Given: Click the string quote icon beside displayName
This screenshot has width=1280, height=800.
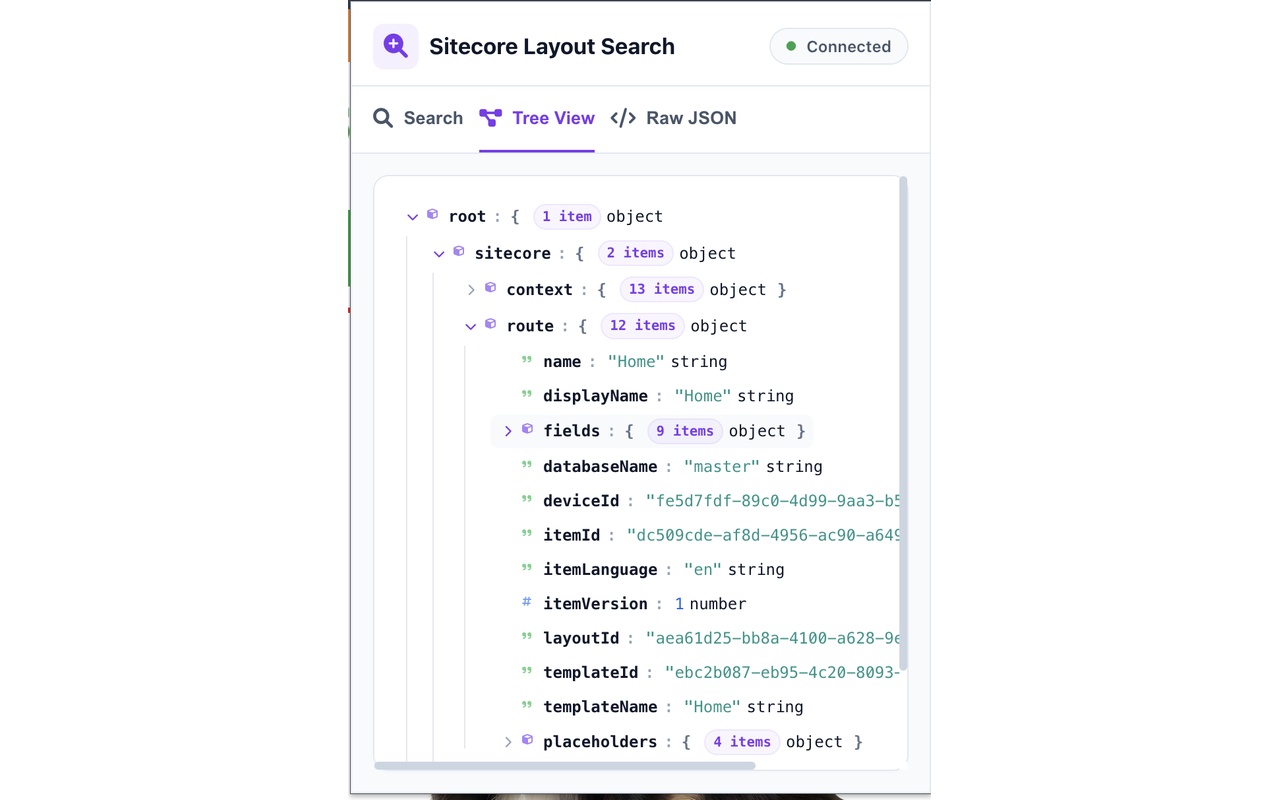Looking at the screenshot, I should 527,394.
